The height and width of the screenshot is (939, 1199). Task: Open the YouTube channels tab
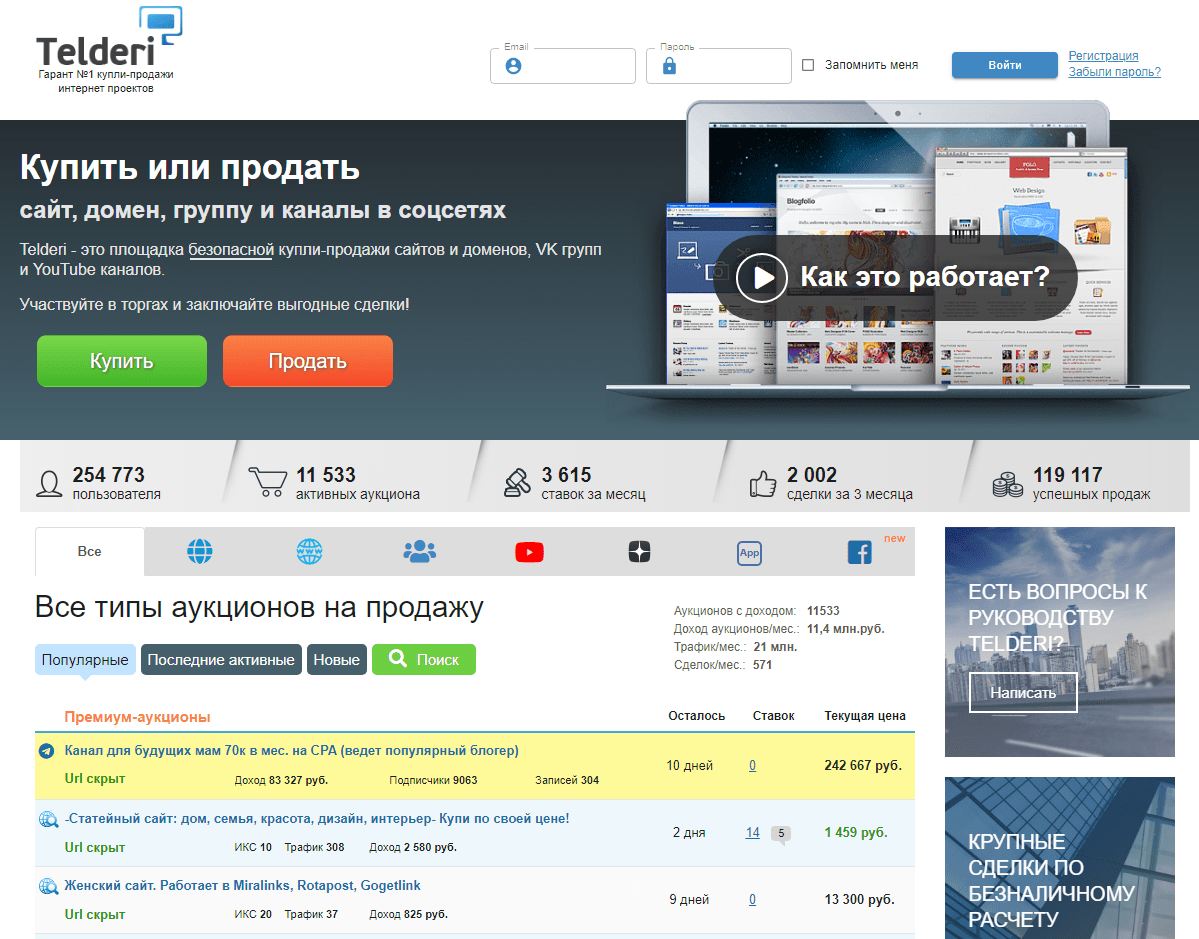click(x=529, y=552)
